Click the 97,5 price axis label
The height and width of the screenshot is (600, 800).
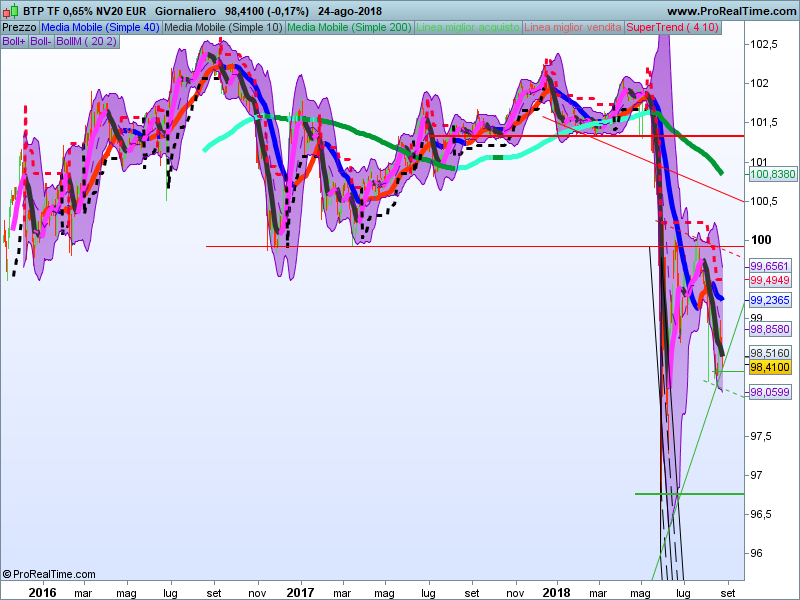[x=761, y=436]
